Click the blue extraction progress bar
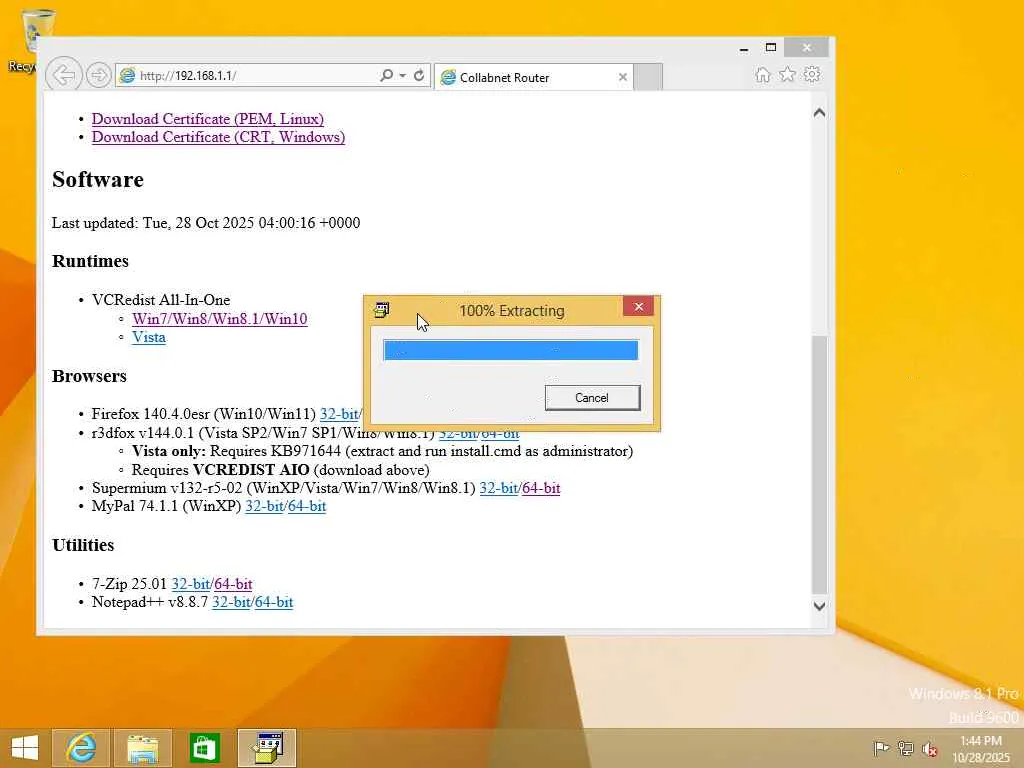This screenshot has width=1024, height=768. pyautogui.click(x=511, y=350)
